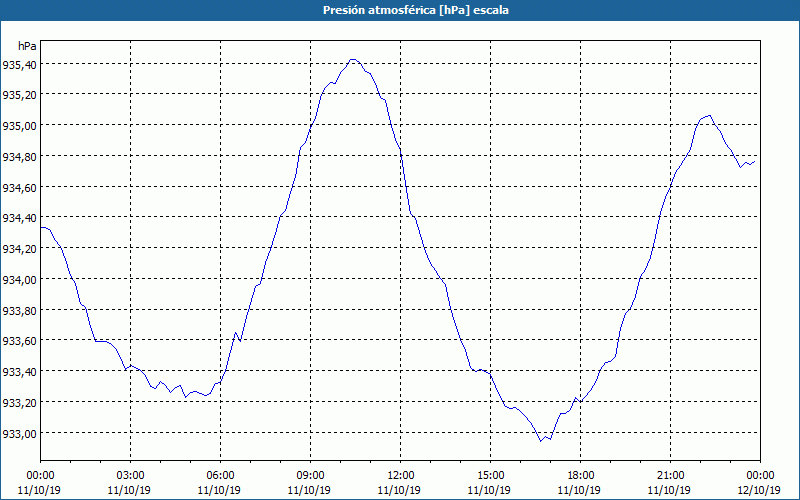This screenshot has width=800, height=500.
Task: Click the chart title 'Presión atmosférica [hPa] escala'
Action: (416, 10)
